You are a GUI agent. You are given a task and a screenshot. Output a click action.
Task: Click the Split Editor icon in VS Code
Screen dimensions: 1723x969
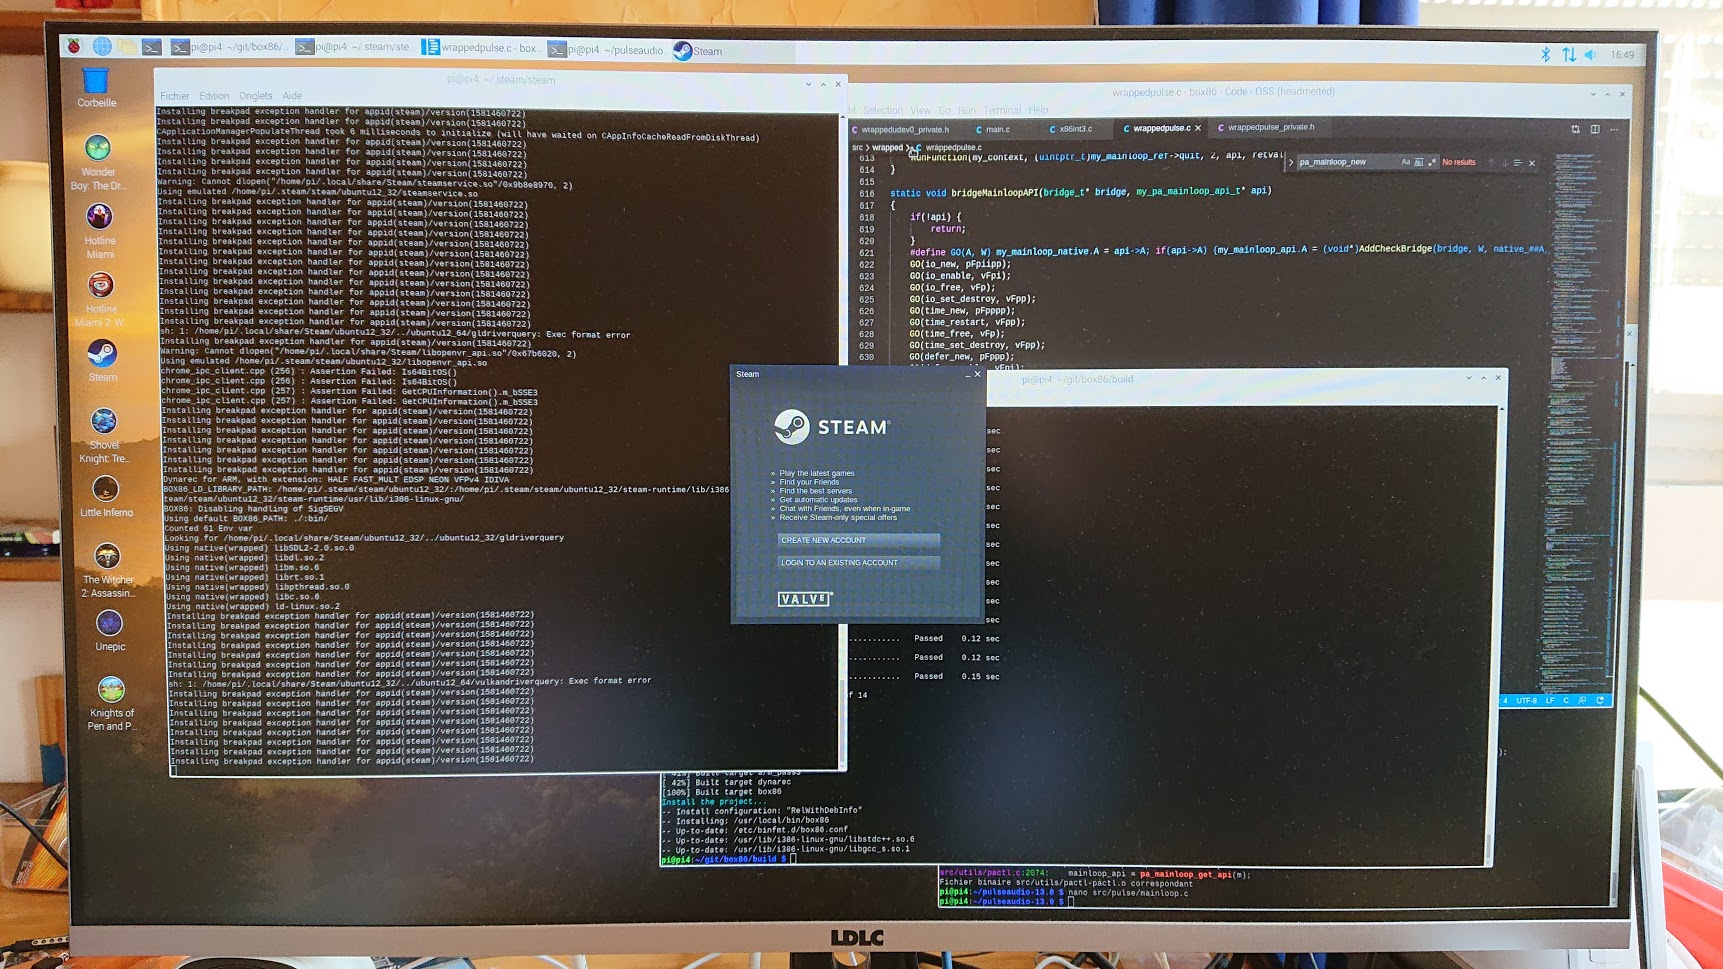(x=1595, y=129)
